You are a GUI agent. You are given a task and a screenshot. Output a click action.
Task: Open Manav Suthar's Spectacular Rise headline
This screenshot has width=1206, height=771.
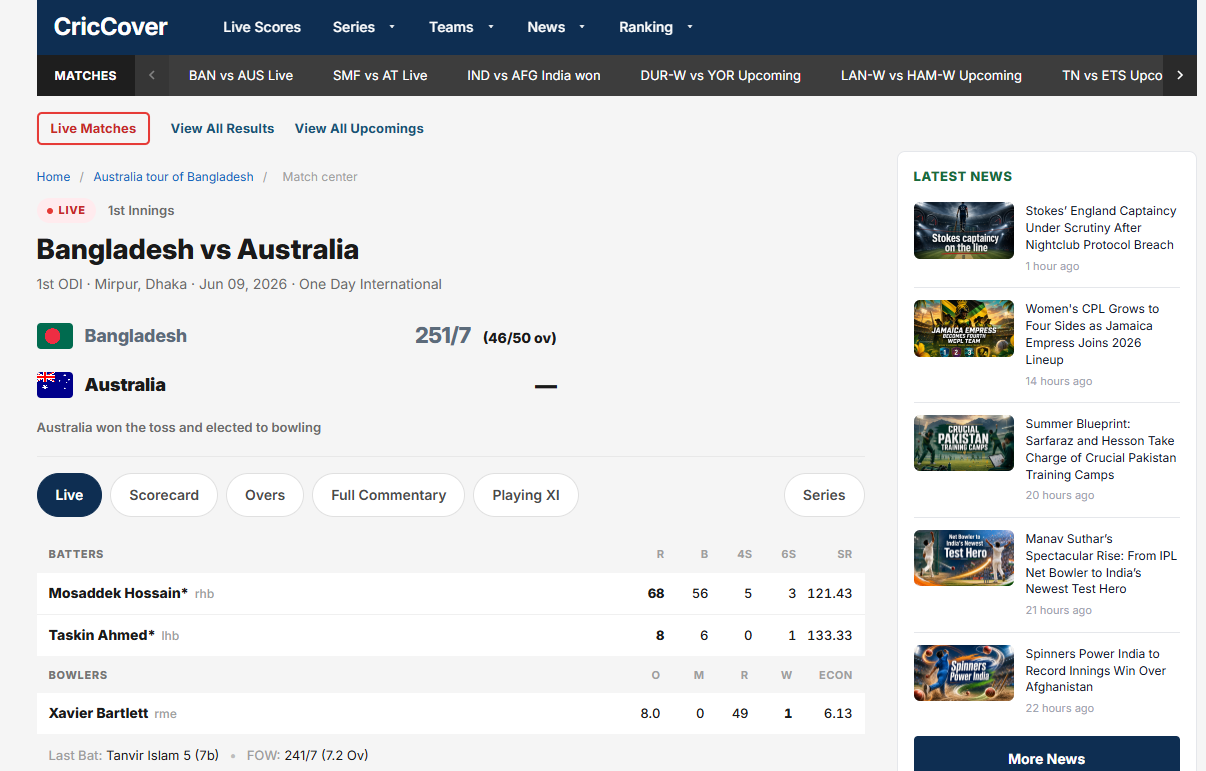(x=1102, y=564)
